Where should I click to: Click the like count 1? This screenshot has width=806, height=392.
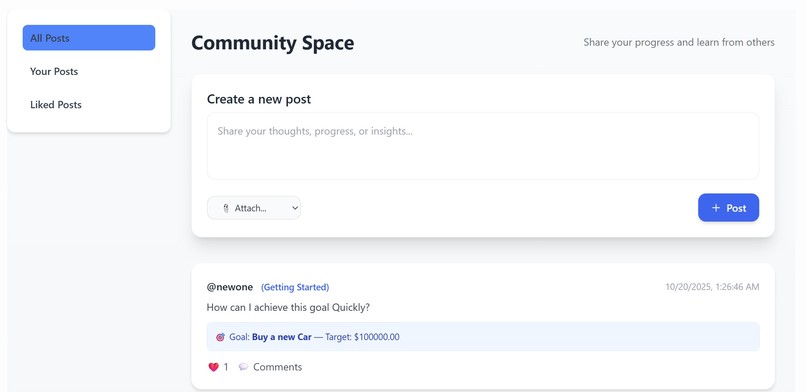click(x=226, y=367)
